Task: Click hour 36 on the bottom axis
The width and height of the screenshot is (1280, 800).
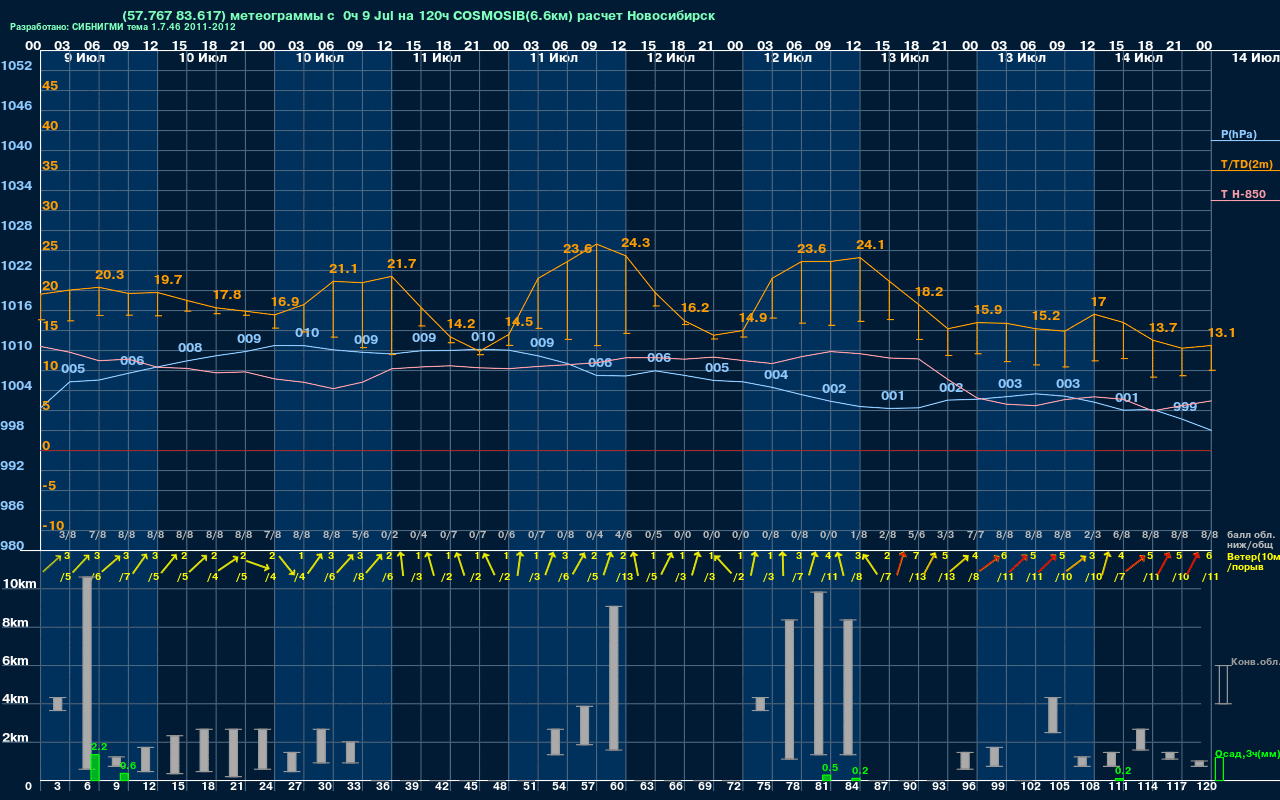Action: tap(383, 787)
